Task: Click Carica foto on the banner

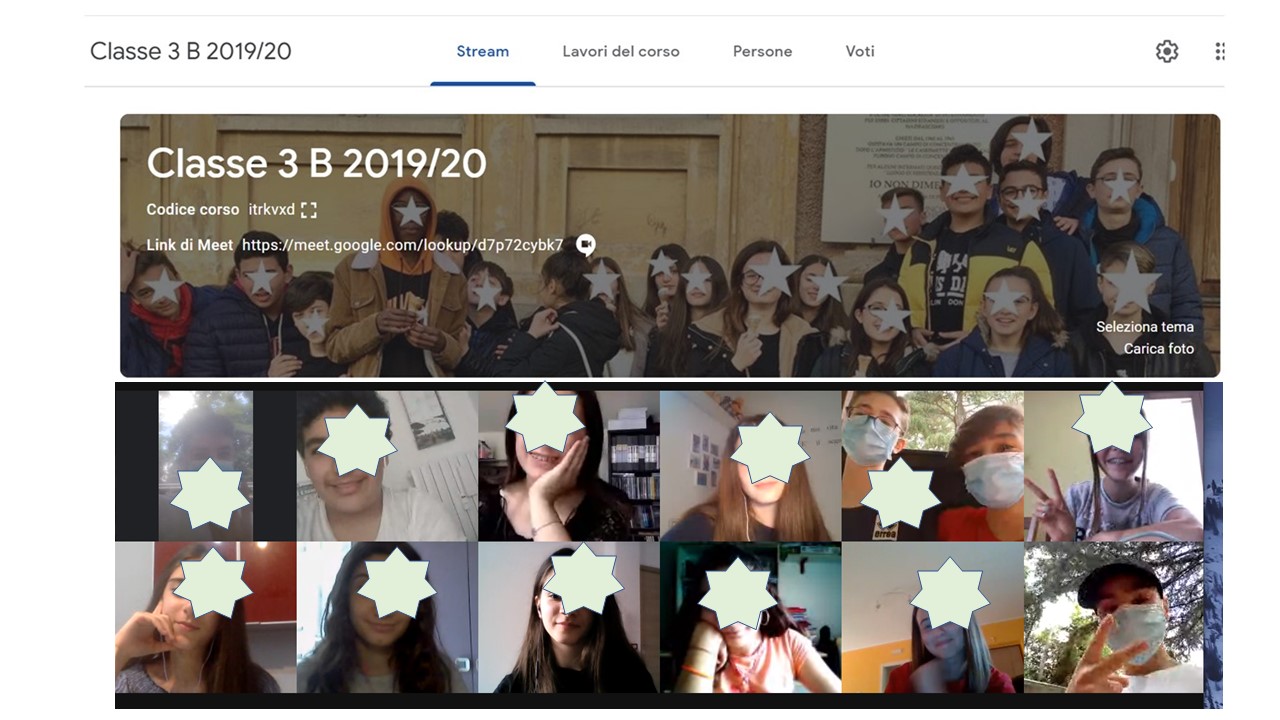Action: coord(1159,349)
